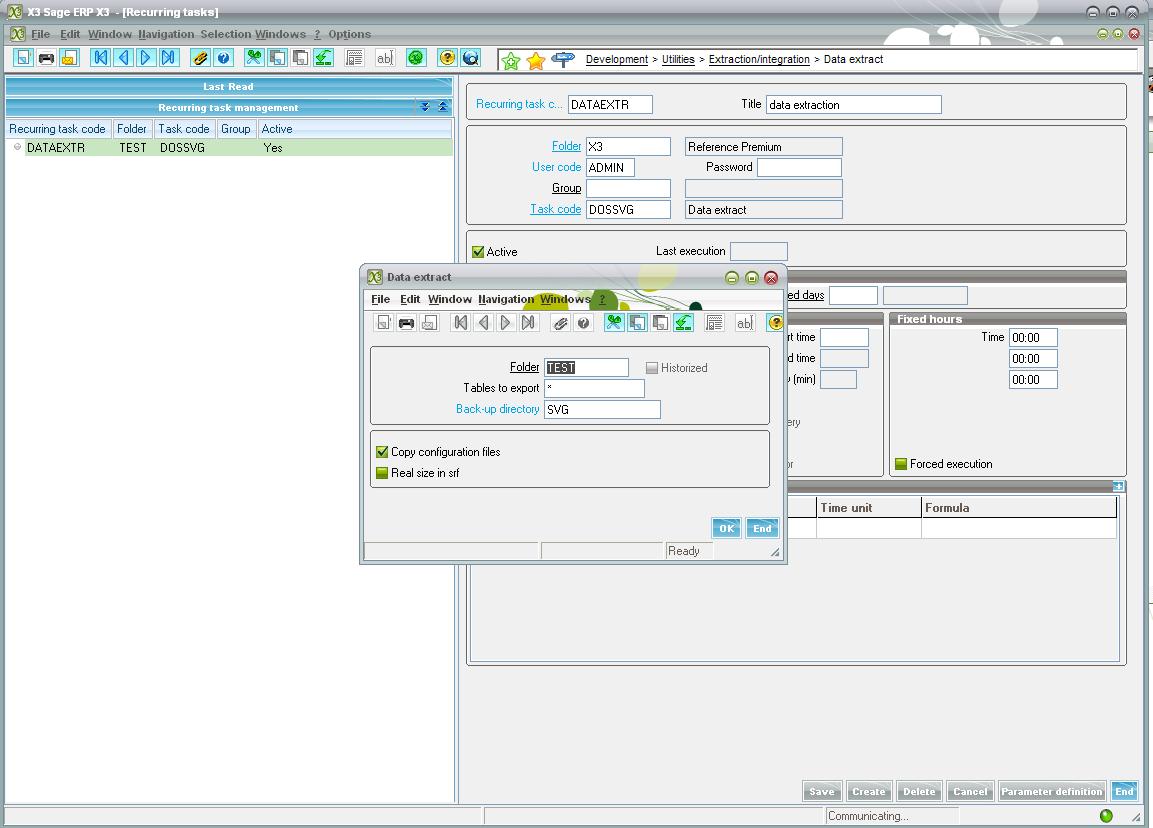The width and height of the screenshot is (1153, 828).
Task: Click the Create button
Action: (868, 791)
